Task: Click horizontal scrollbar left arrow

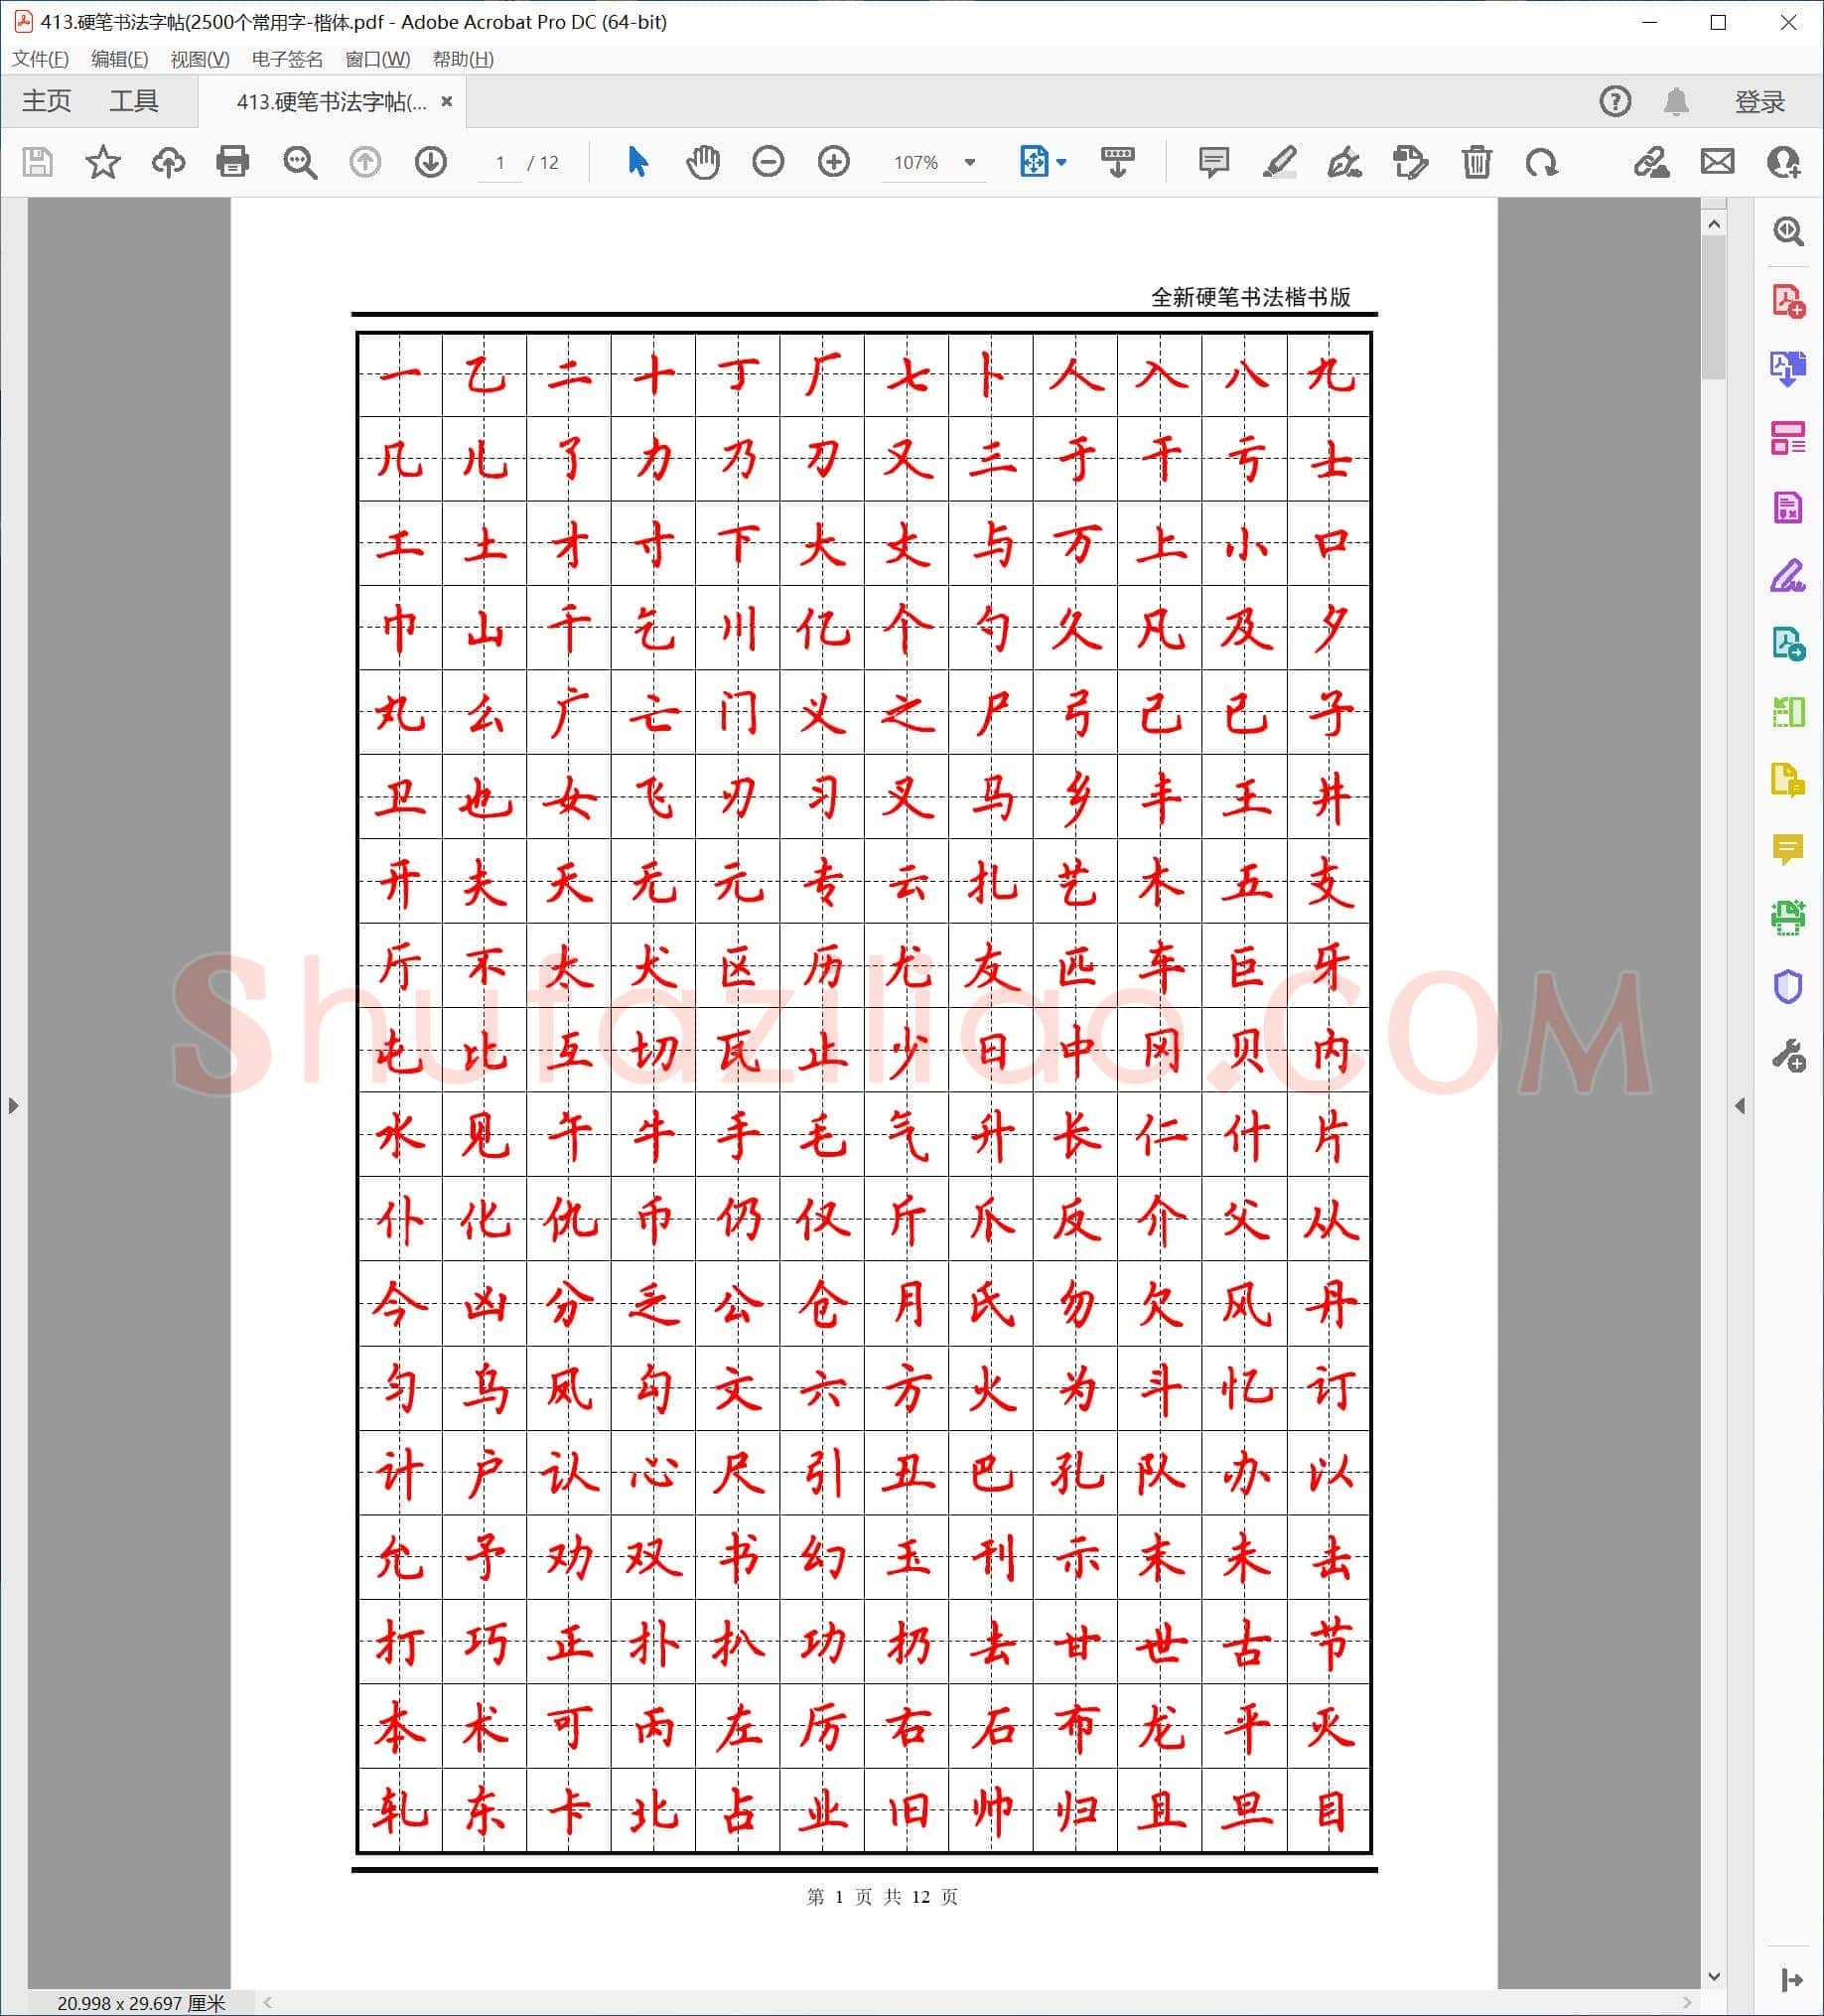Action: pos(268,2002)
